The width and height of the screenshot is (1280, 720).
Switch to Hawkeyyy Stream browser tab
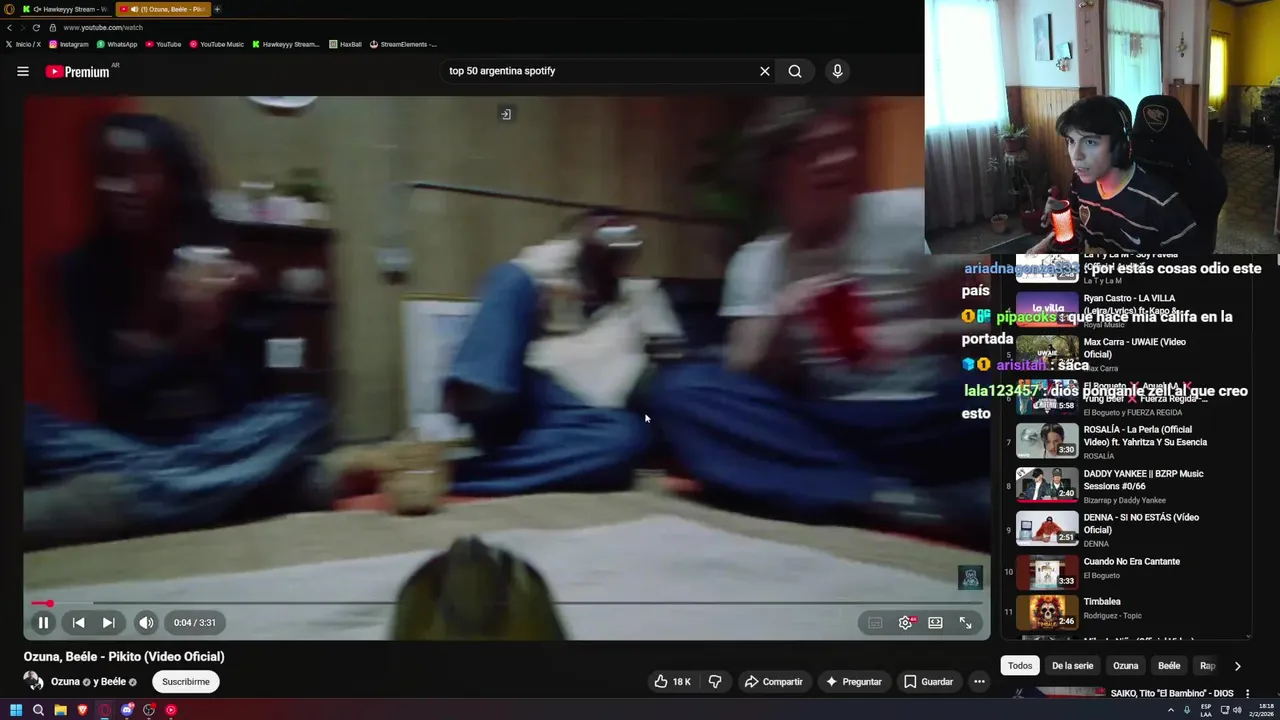click(x=66, y=9)
